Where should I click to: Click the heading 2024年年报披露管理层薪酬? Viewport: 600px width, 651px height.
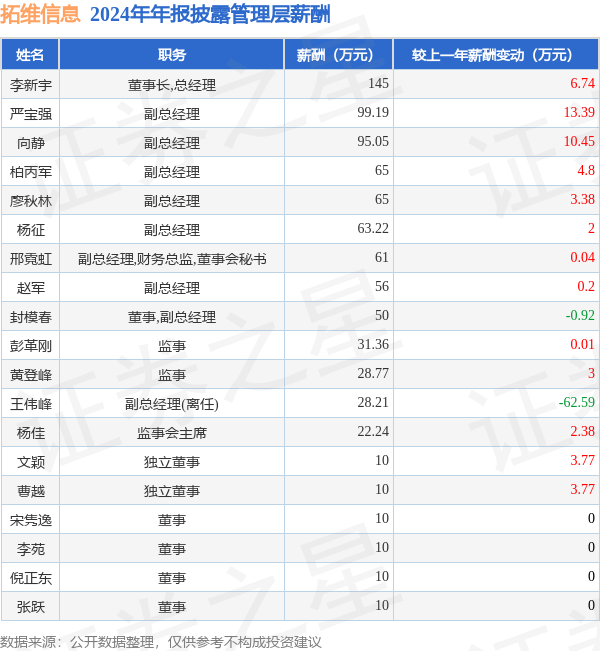click(210, 15)
